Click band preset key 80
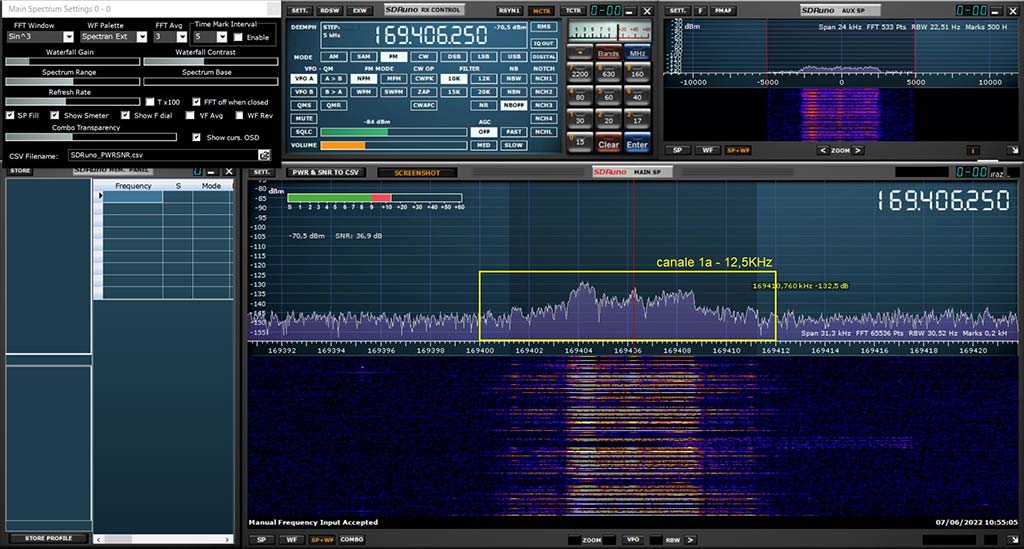The width and height of the screenshot is (1024, 549). click(x=580, y=95)
